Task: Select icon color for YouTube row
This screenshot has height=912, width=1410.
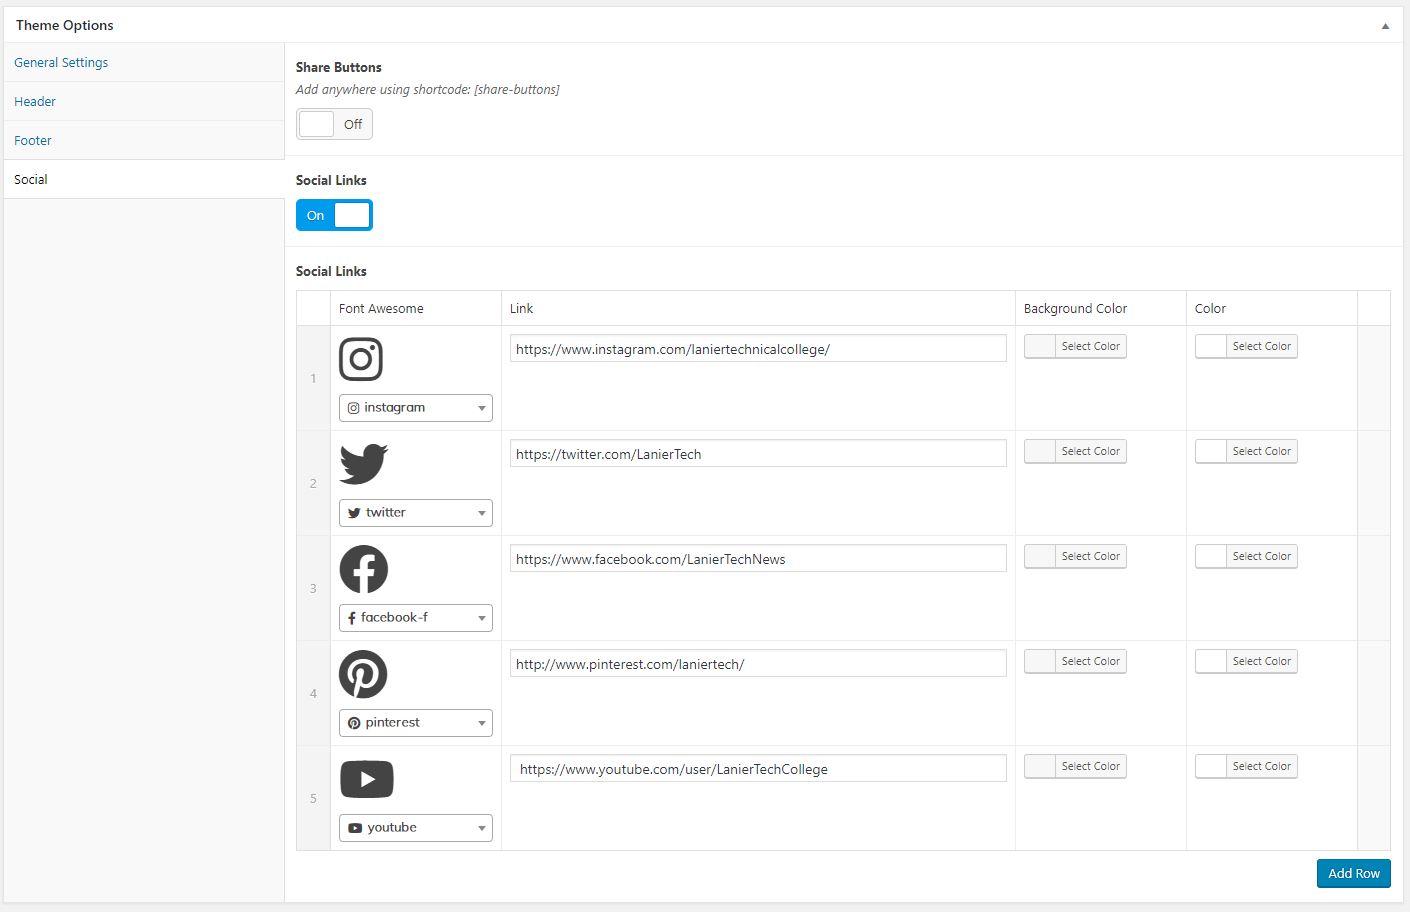Action: 1246,766
